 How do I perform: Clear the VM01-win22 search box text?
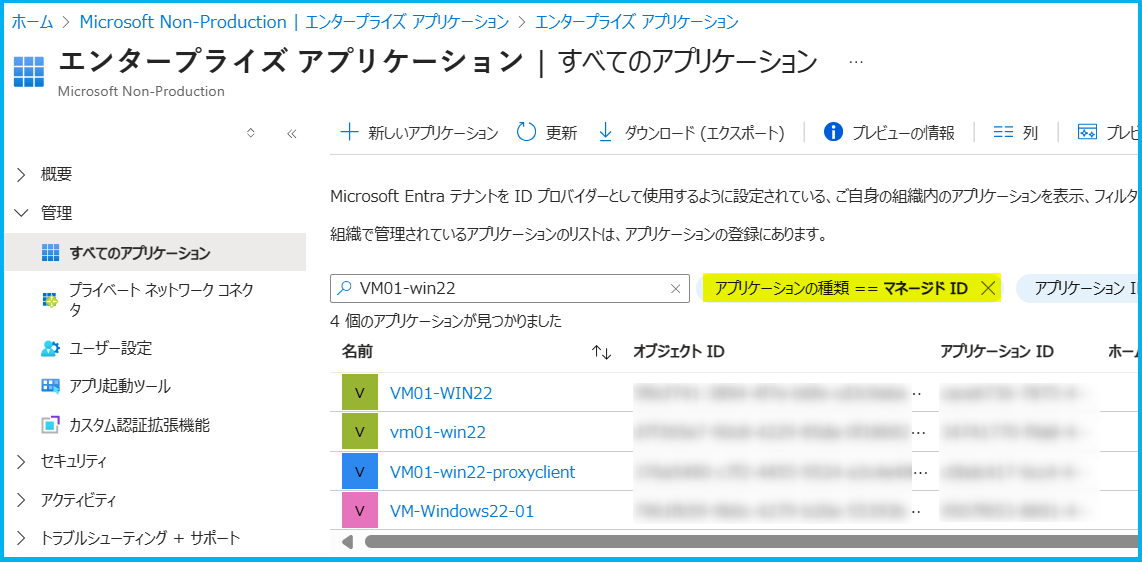pos(676,289)
